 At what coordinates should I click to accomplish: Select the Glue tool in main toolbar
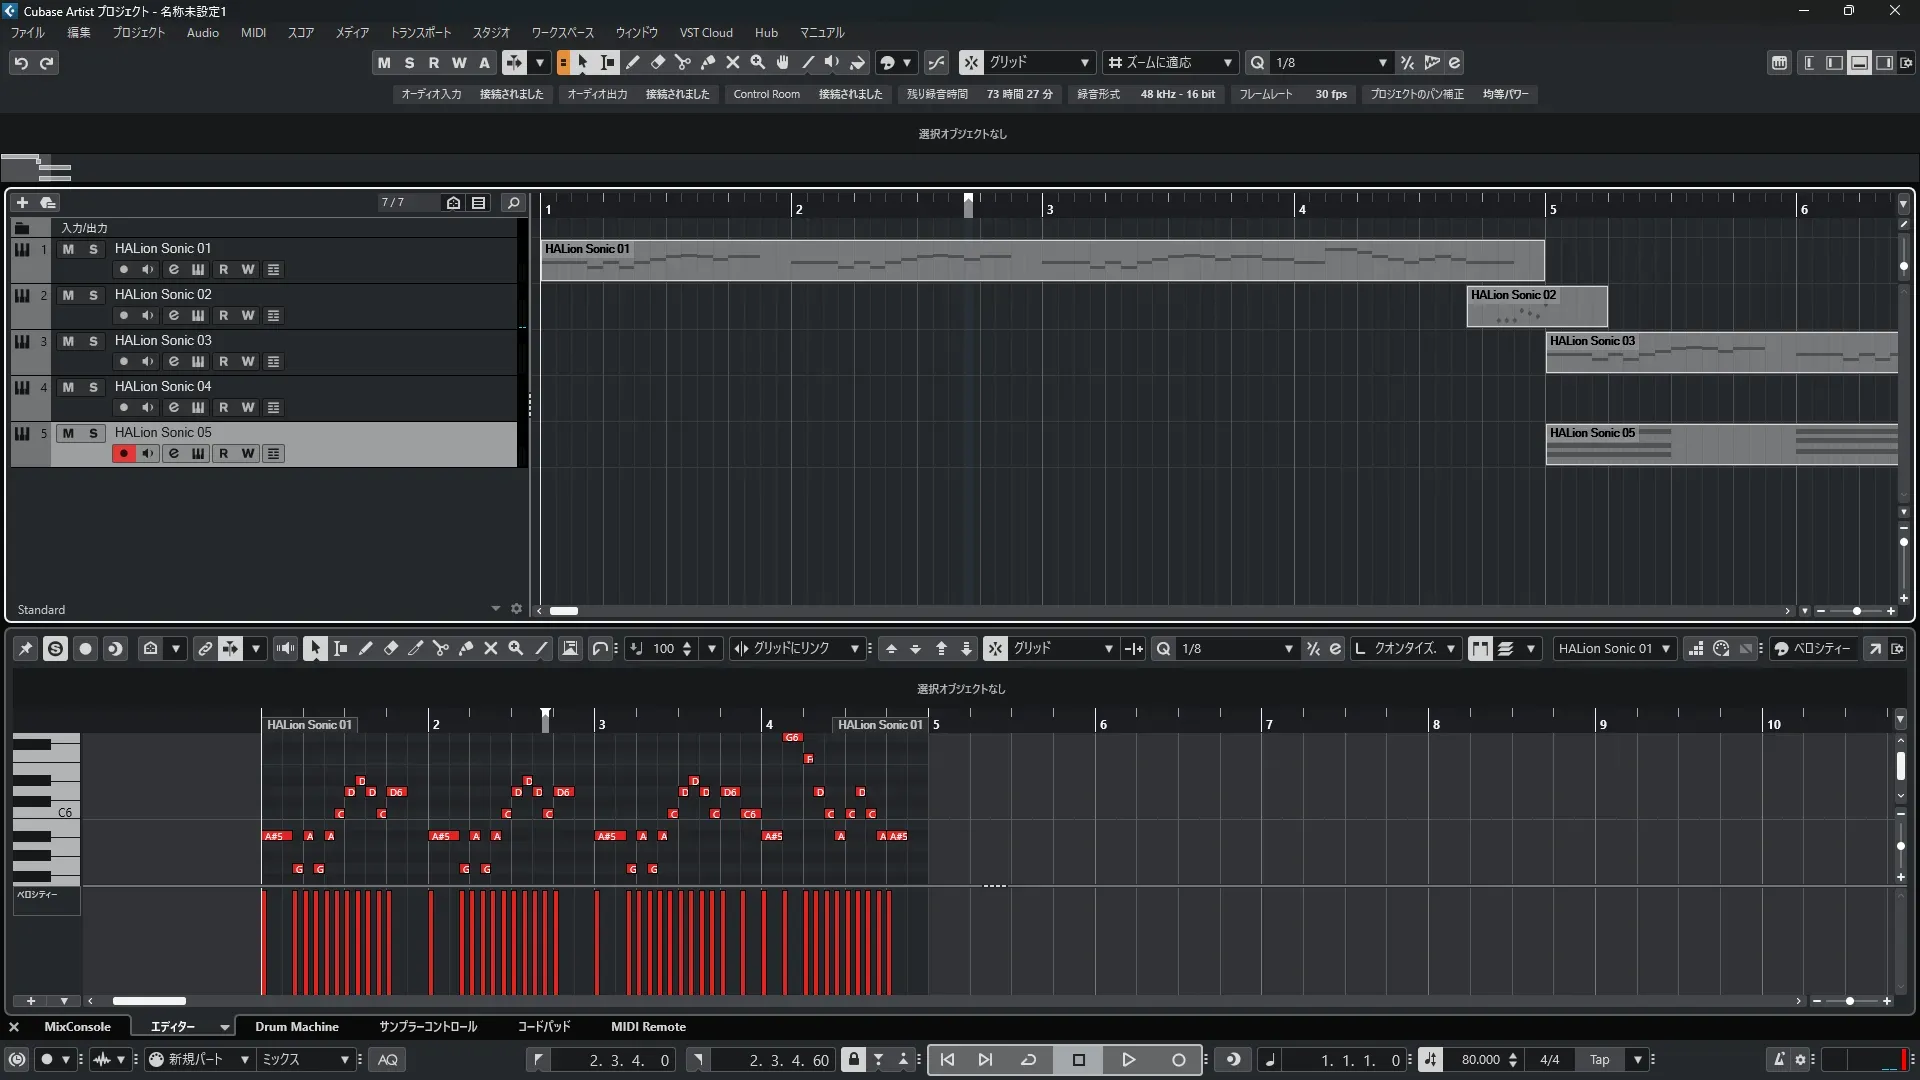click(708, 62)
